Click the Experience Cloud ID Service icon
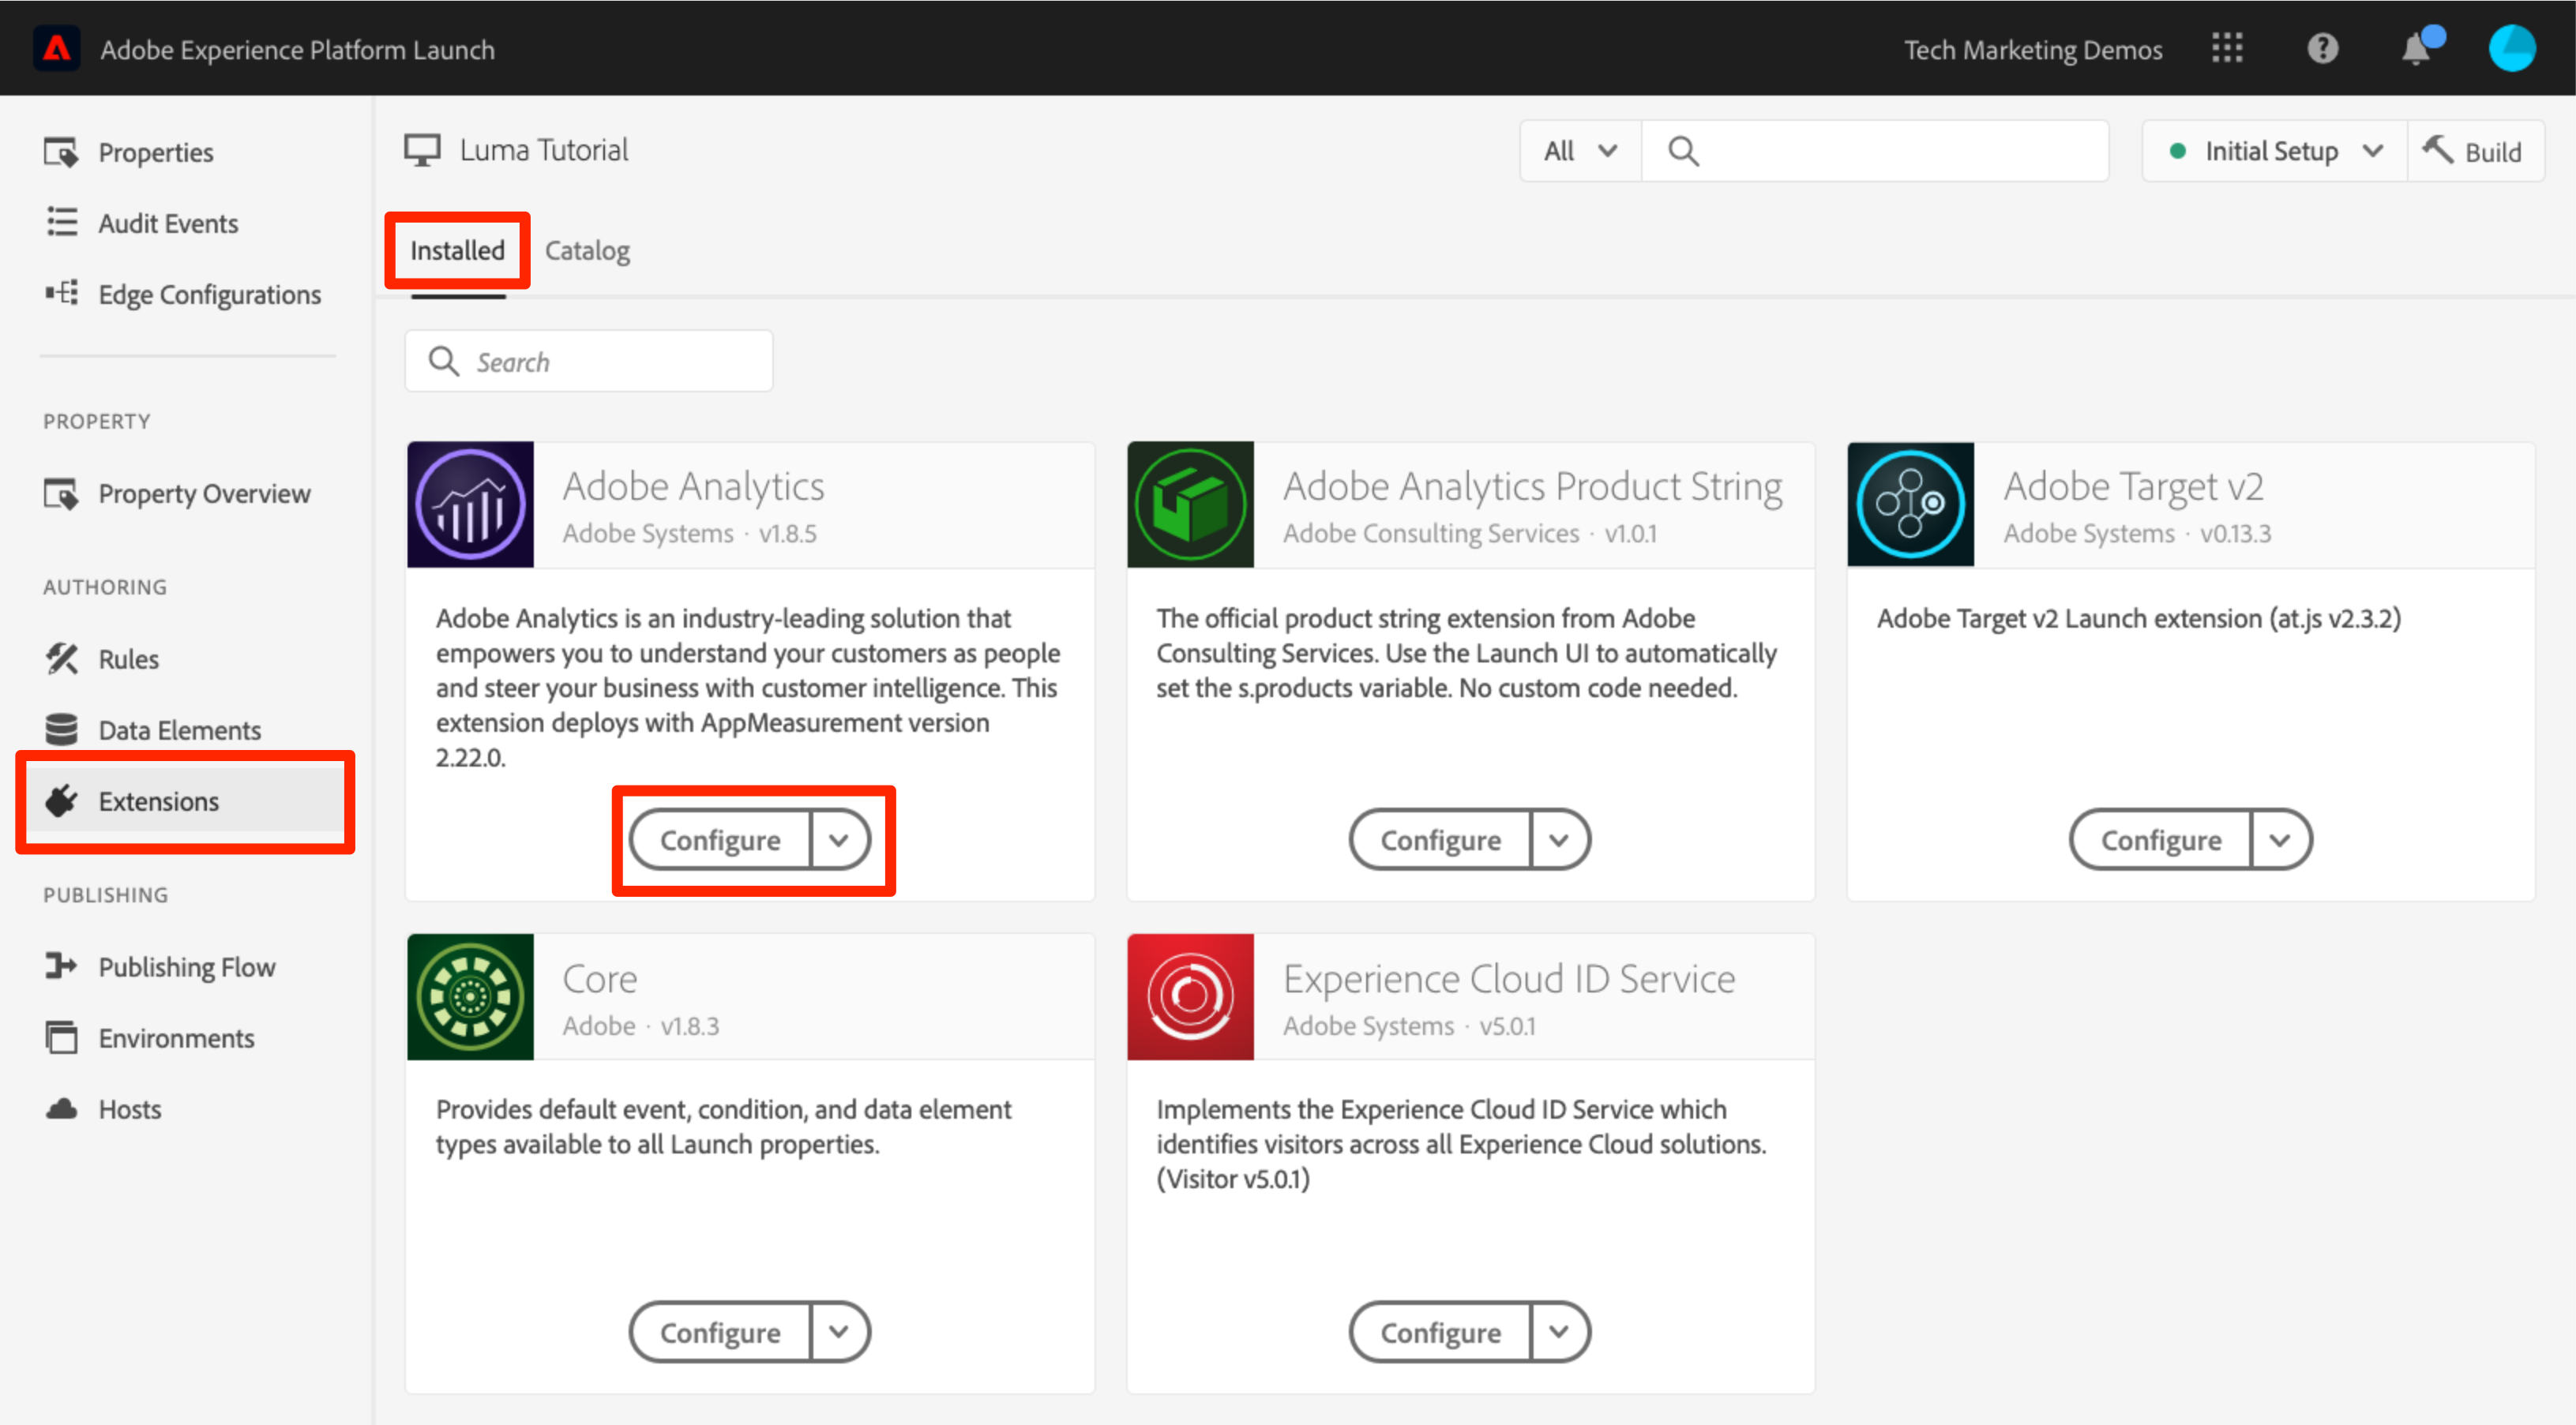2576x1425 pixels. 1190,996
